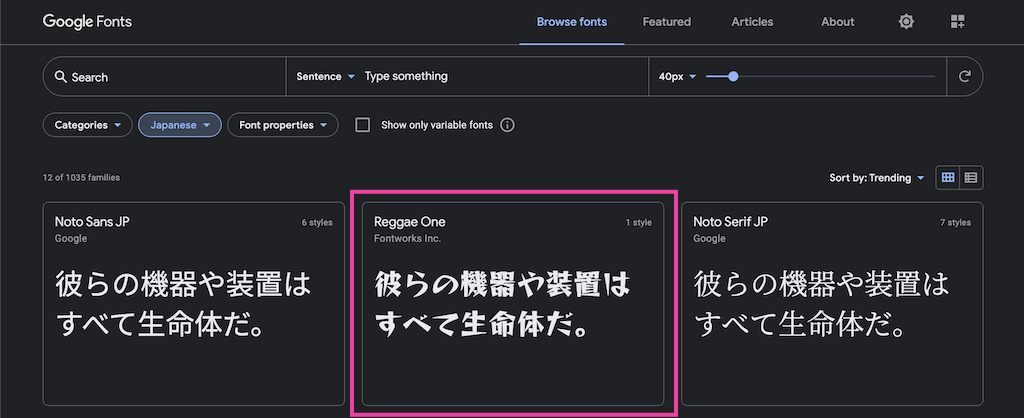
Task: Open the Reggae One font card
Action: coord(513,304)
